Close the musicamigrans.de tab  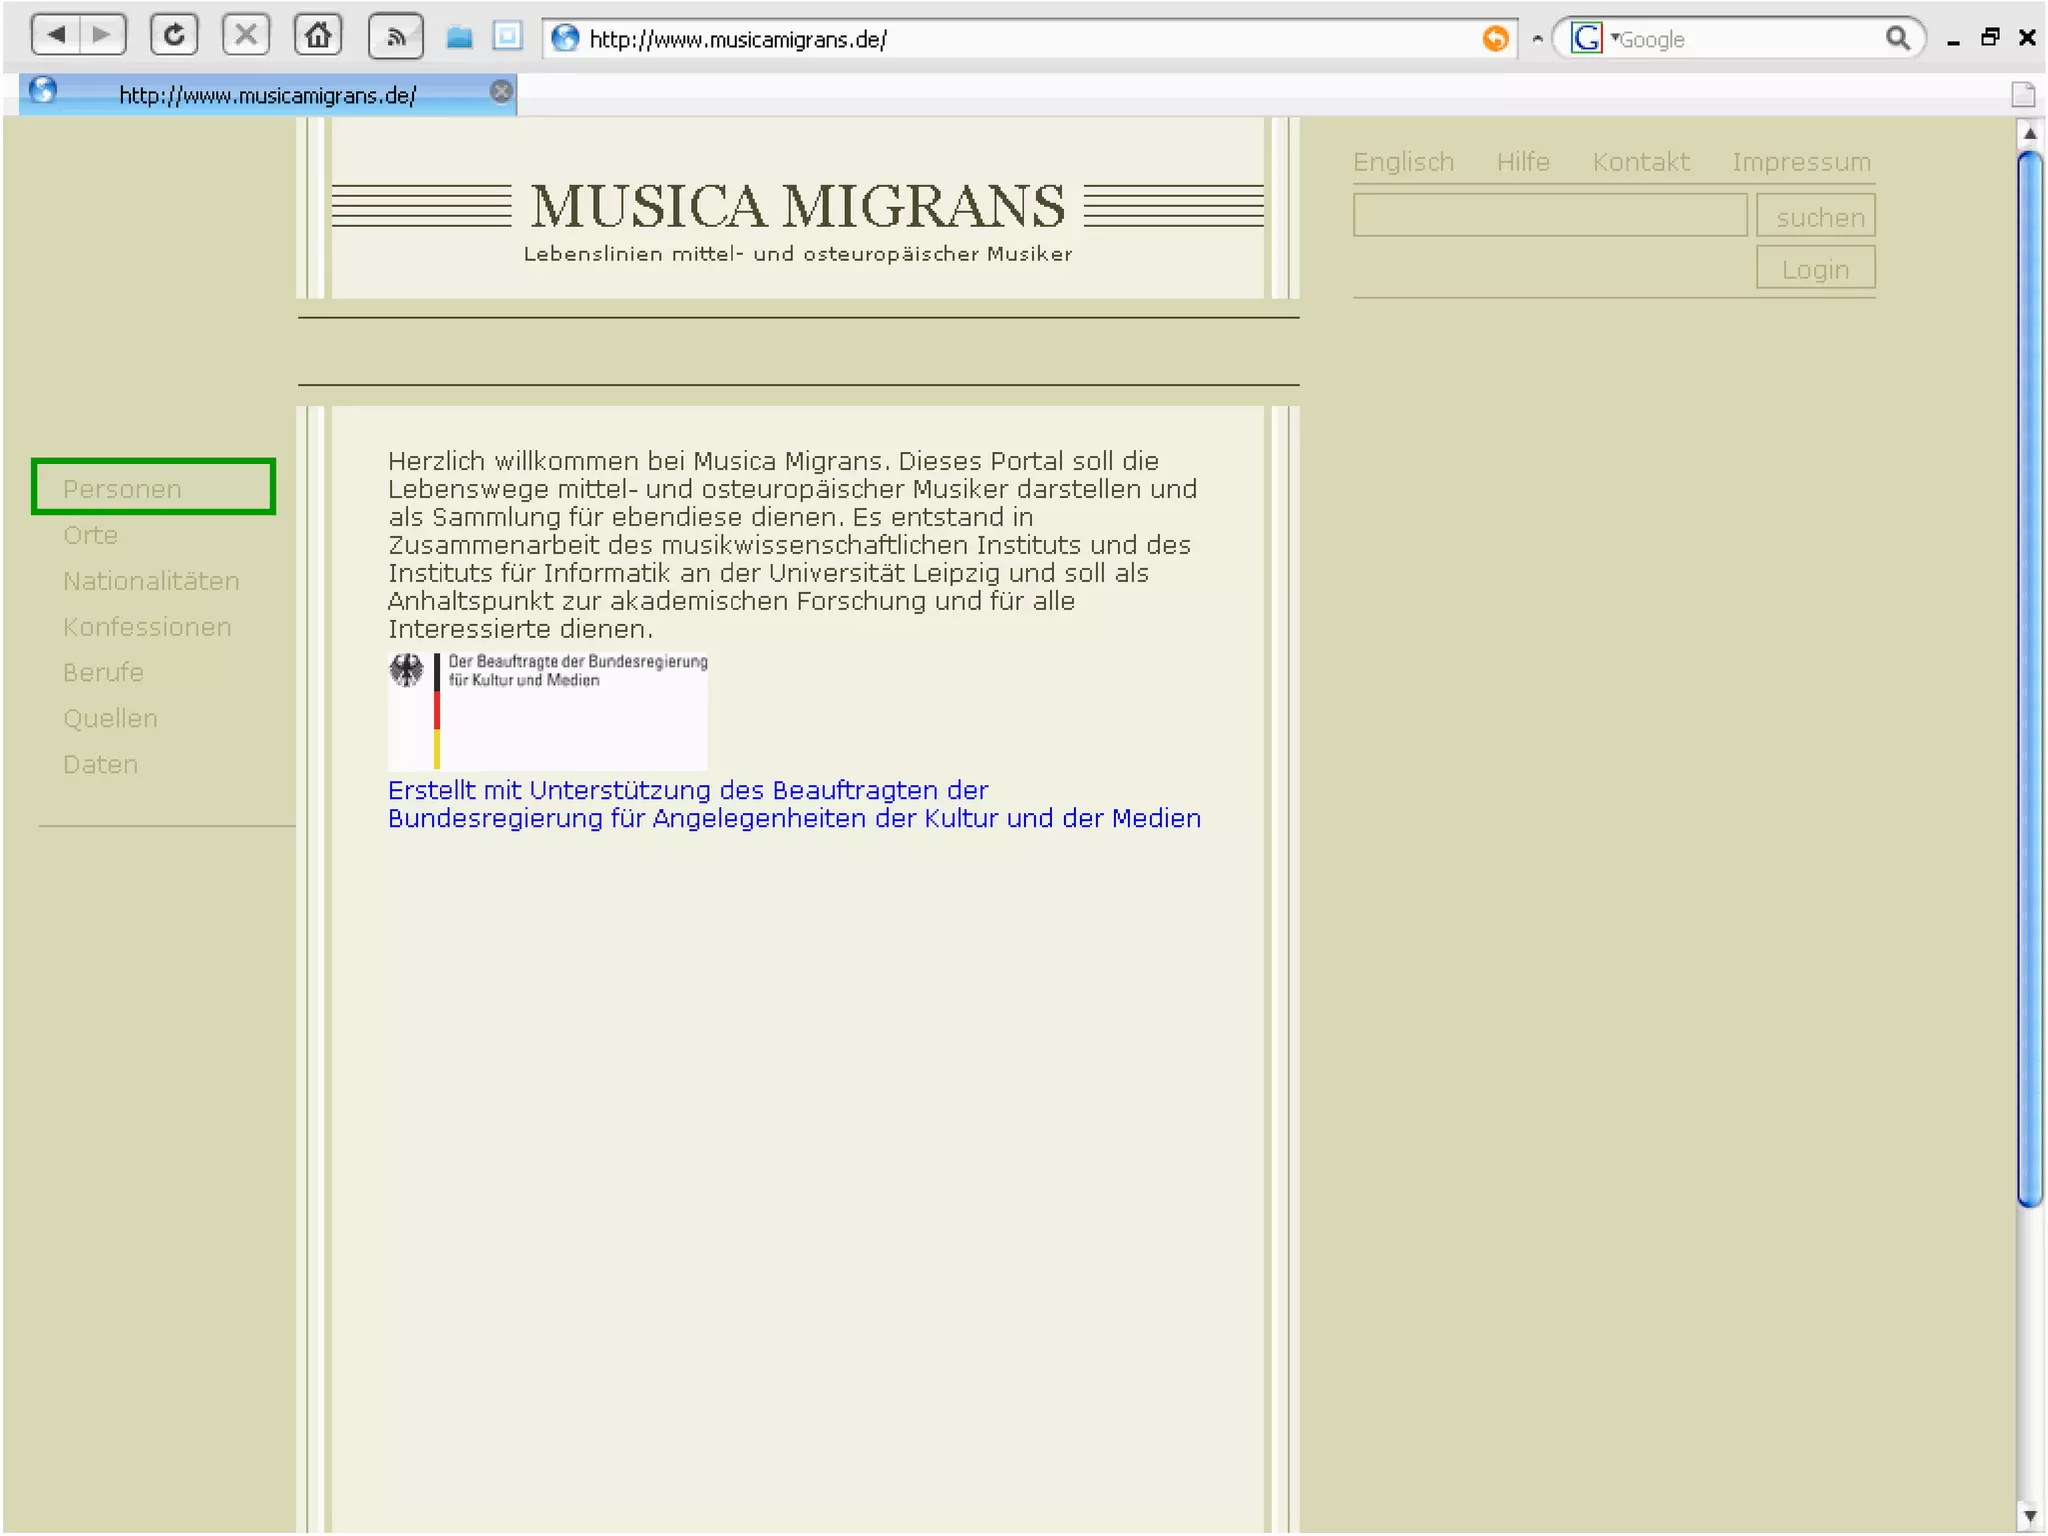(x=501, y=92)
